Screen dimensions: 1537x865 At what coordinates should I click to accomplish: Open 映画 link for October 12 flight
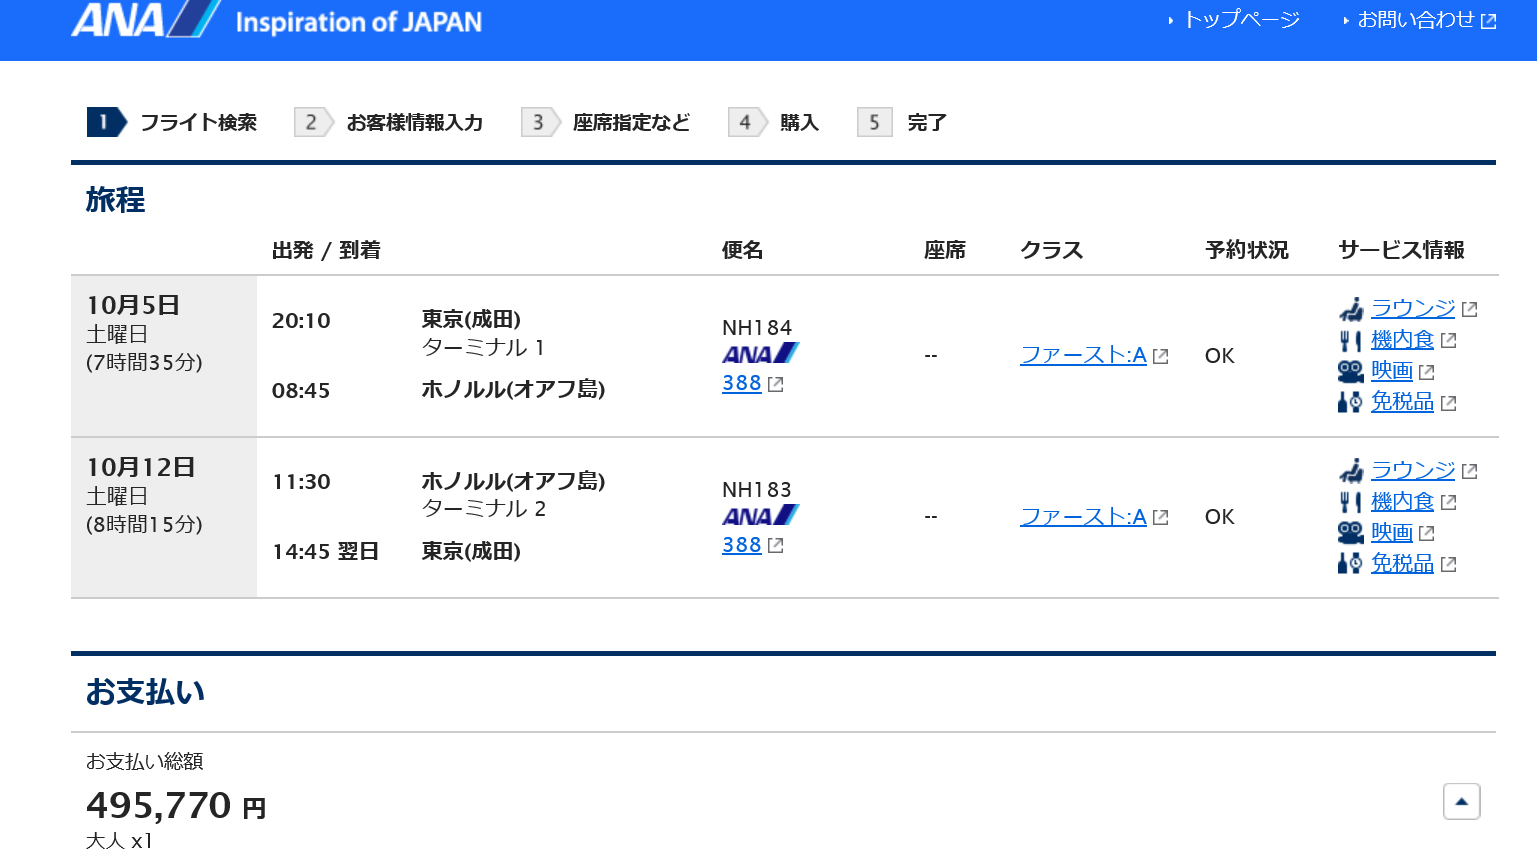[1392, 532]
